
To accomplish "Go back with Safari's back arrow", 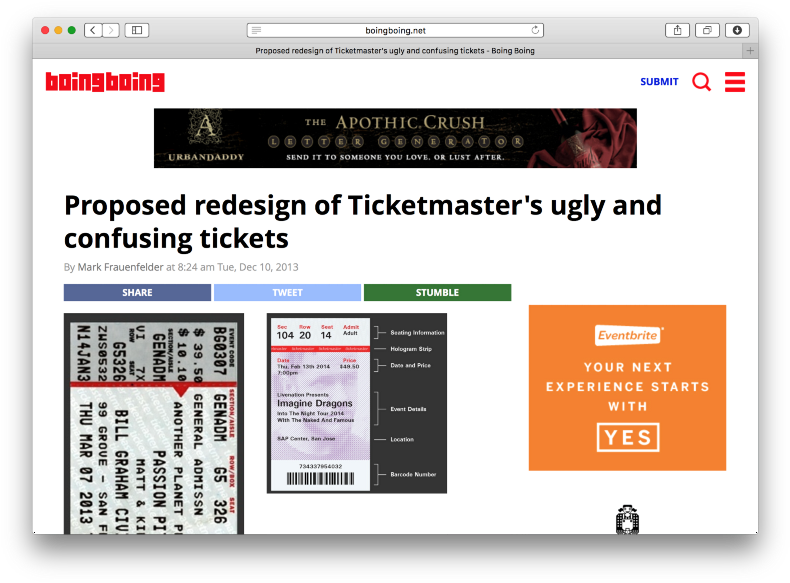I will (93, 30).
